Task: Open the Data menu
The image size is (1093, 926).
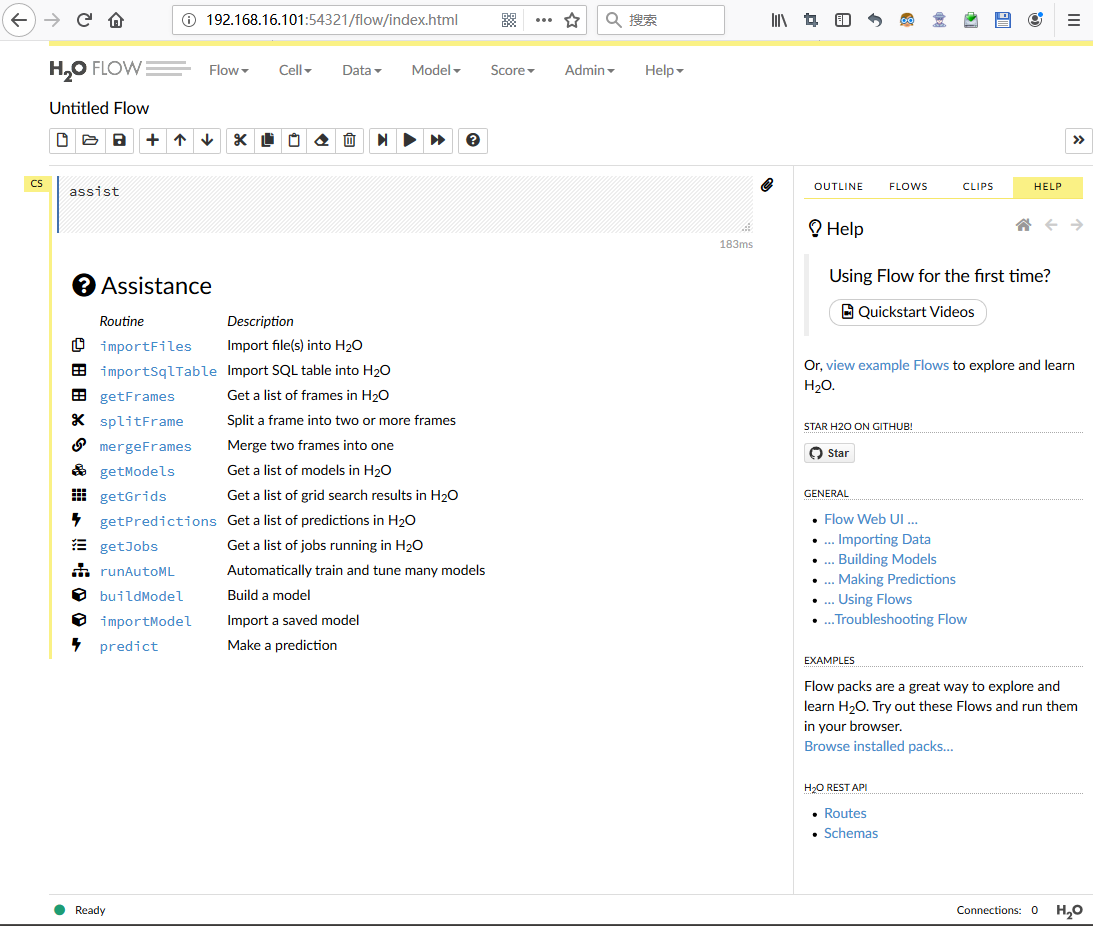Action: pyautogui.click(x=362, y=70)
